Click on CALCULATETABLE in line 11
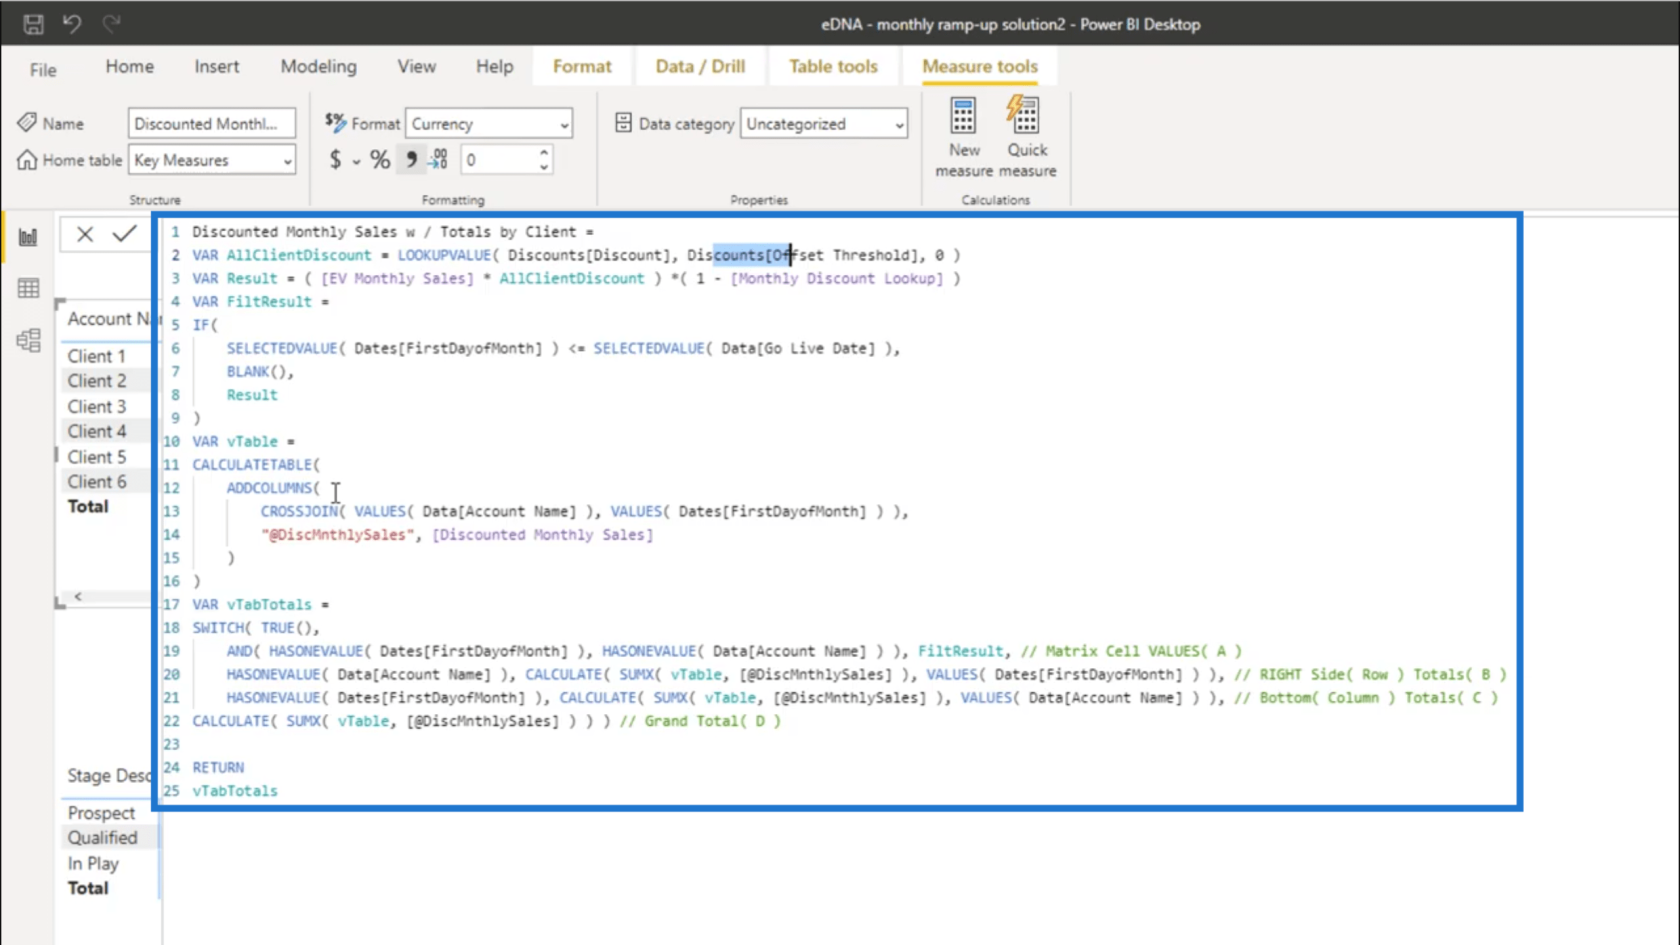Viewport: 1680px width, 945px height. pyautogui.click(x=252, y=465)
